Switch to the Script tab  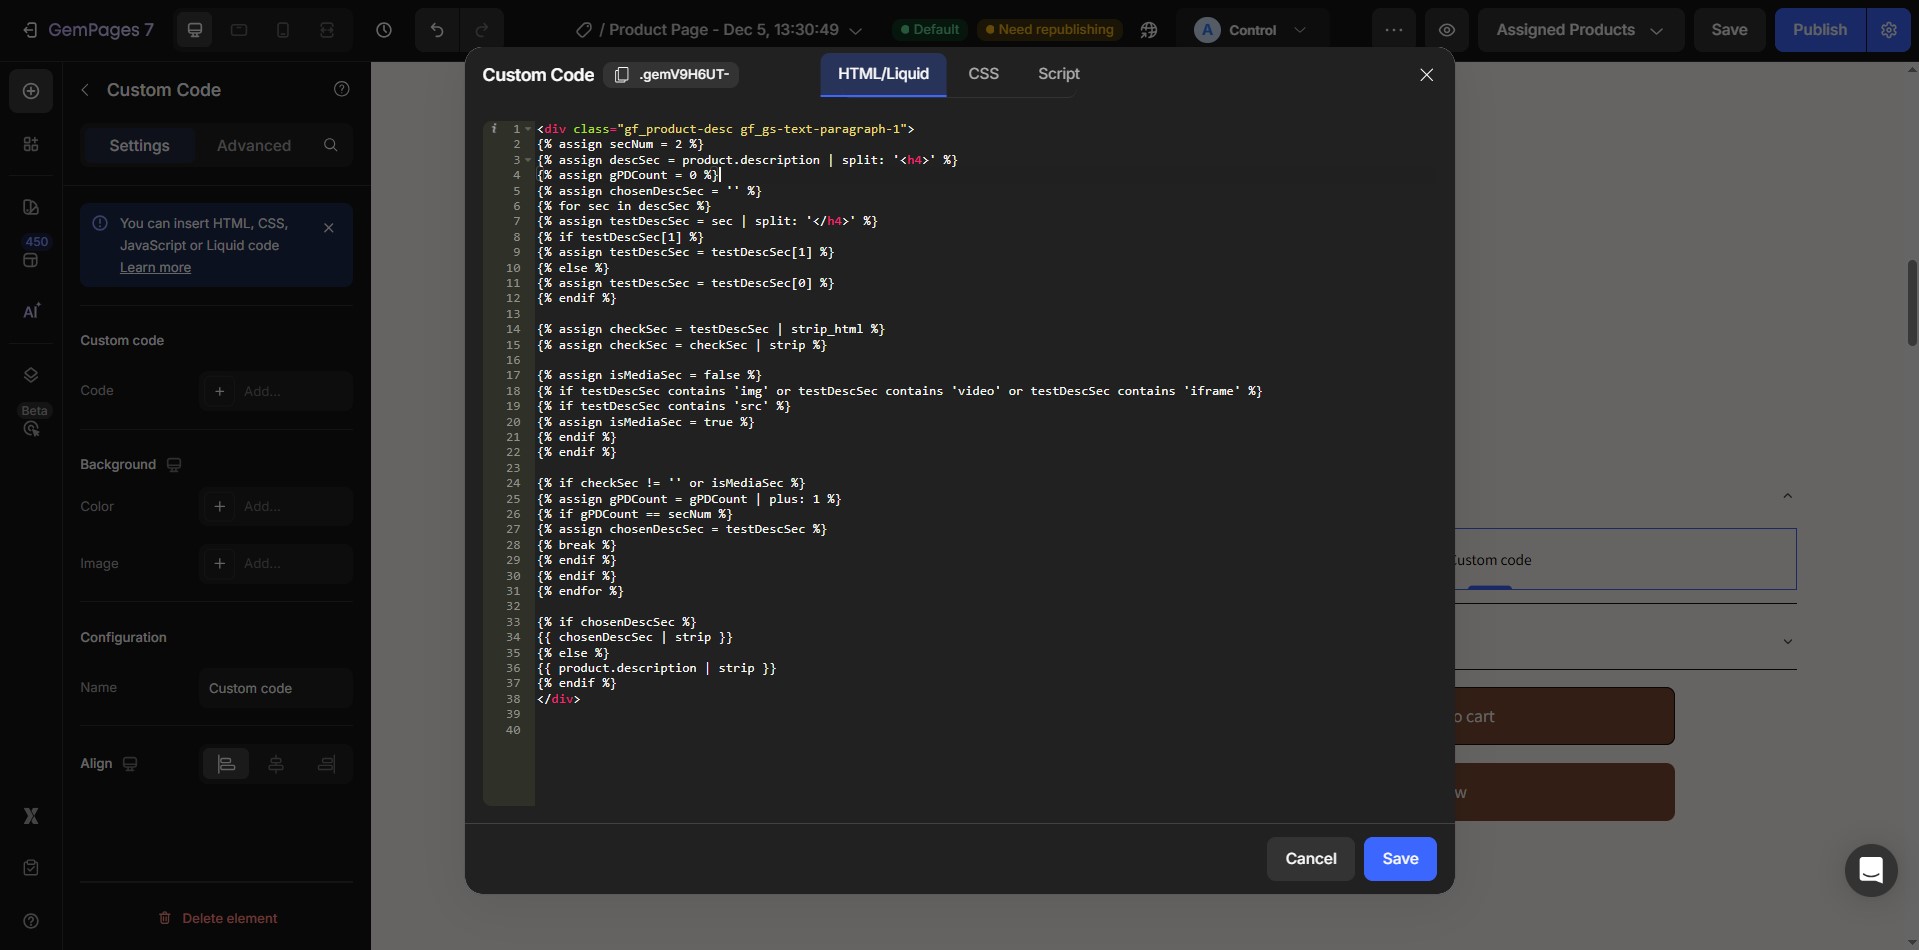point(1058,74)
